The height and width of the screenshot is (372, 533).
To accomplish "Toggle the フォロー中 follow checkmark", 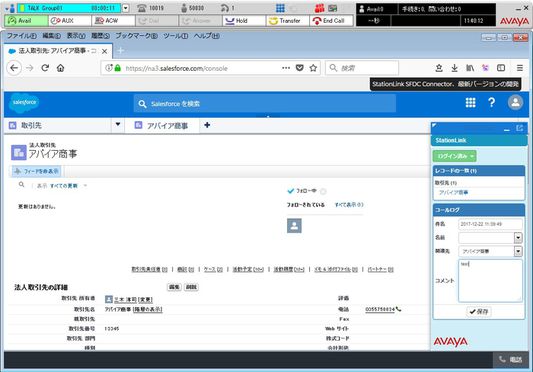I will pyautogui.click(x=290, y=191).
